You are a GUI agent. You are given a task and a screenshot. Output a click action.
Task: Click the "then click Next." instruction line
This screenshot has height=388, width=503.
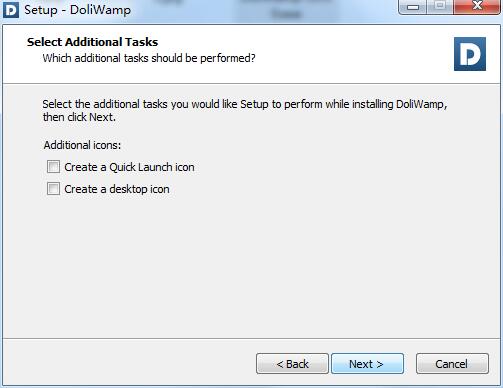coord(79,117)
